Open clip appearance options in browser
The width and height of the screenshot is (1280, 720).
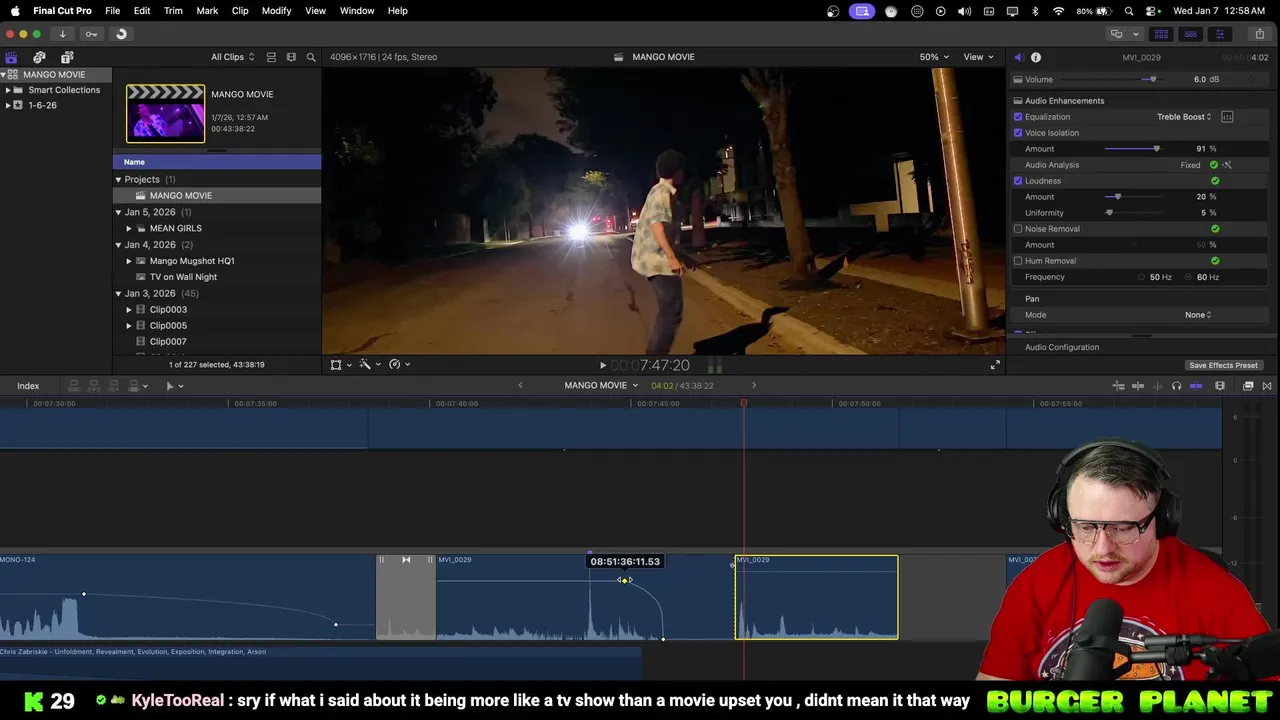(x=291, y=57)
